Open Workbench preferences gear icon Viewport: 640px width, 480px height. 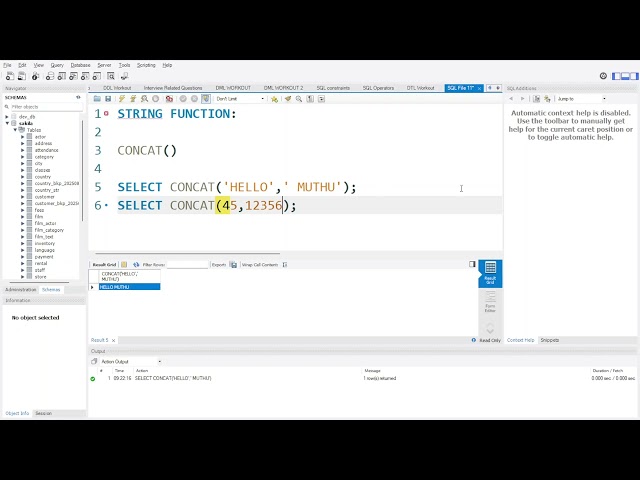pos(603,76)
